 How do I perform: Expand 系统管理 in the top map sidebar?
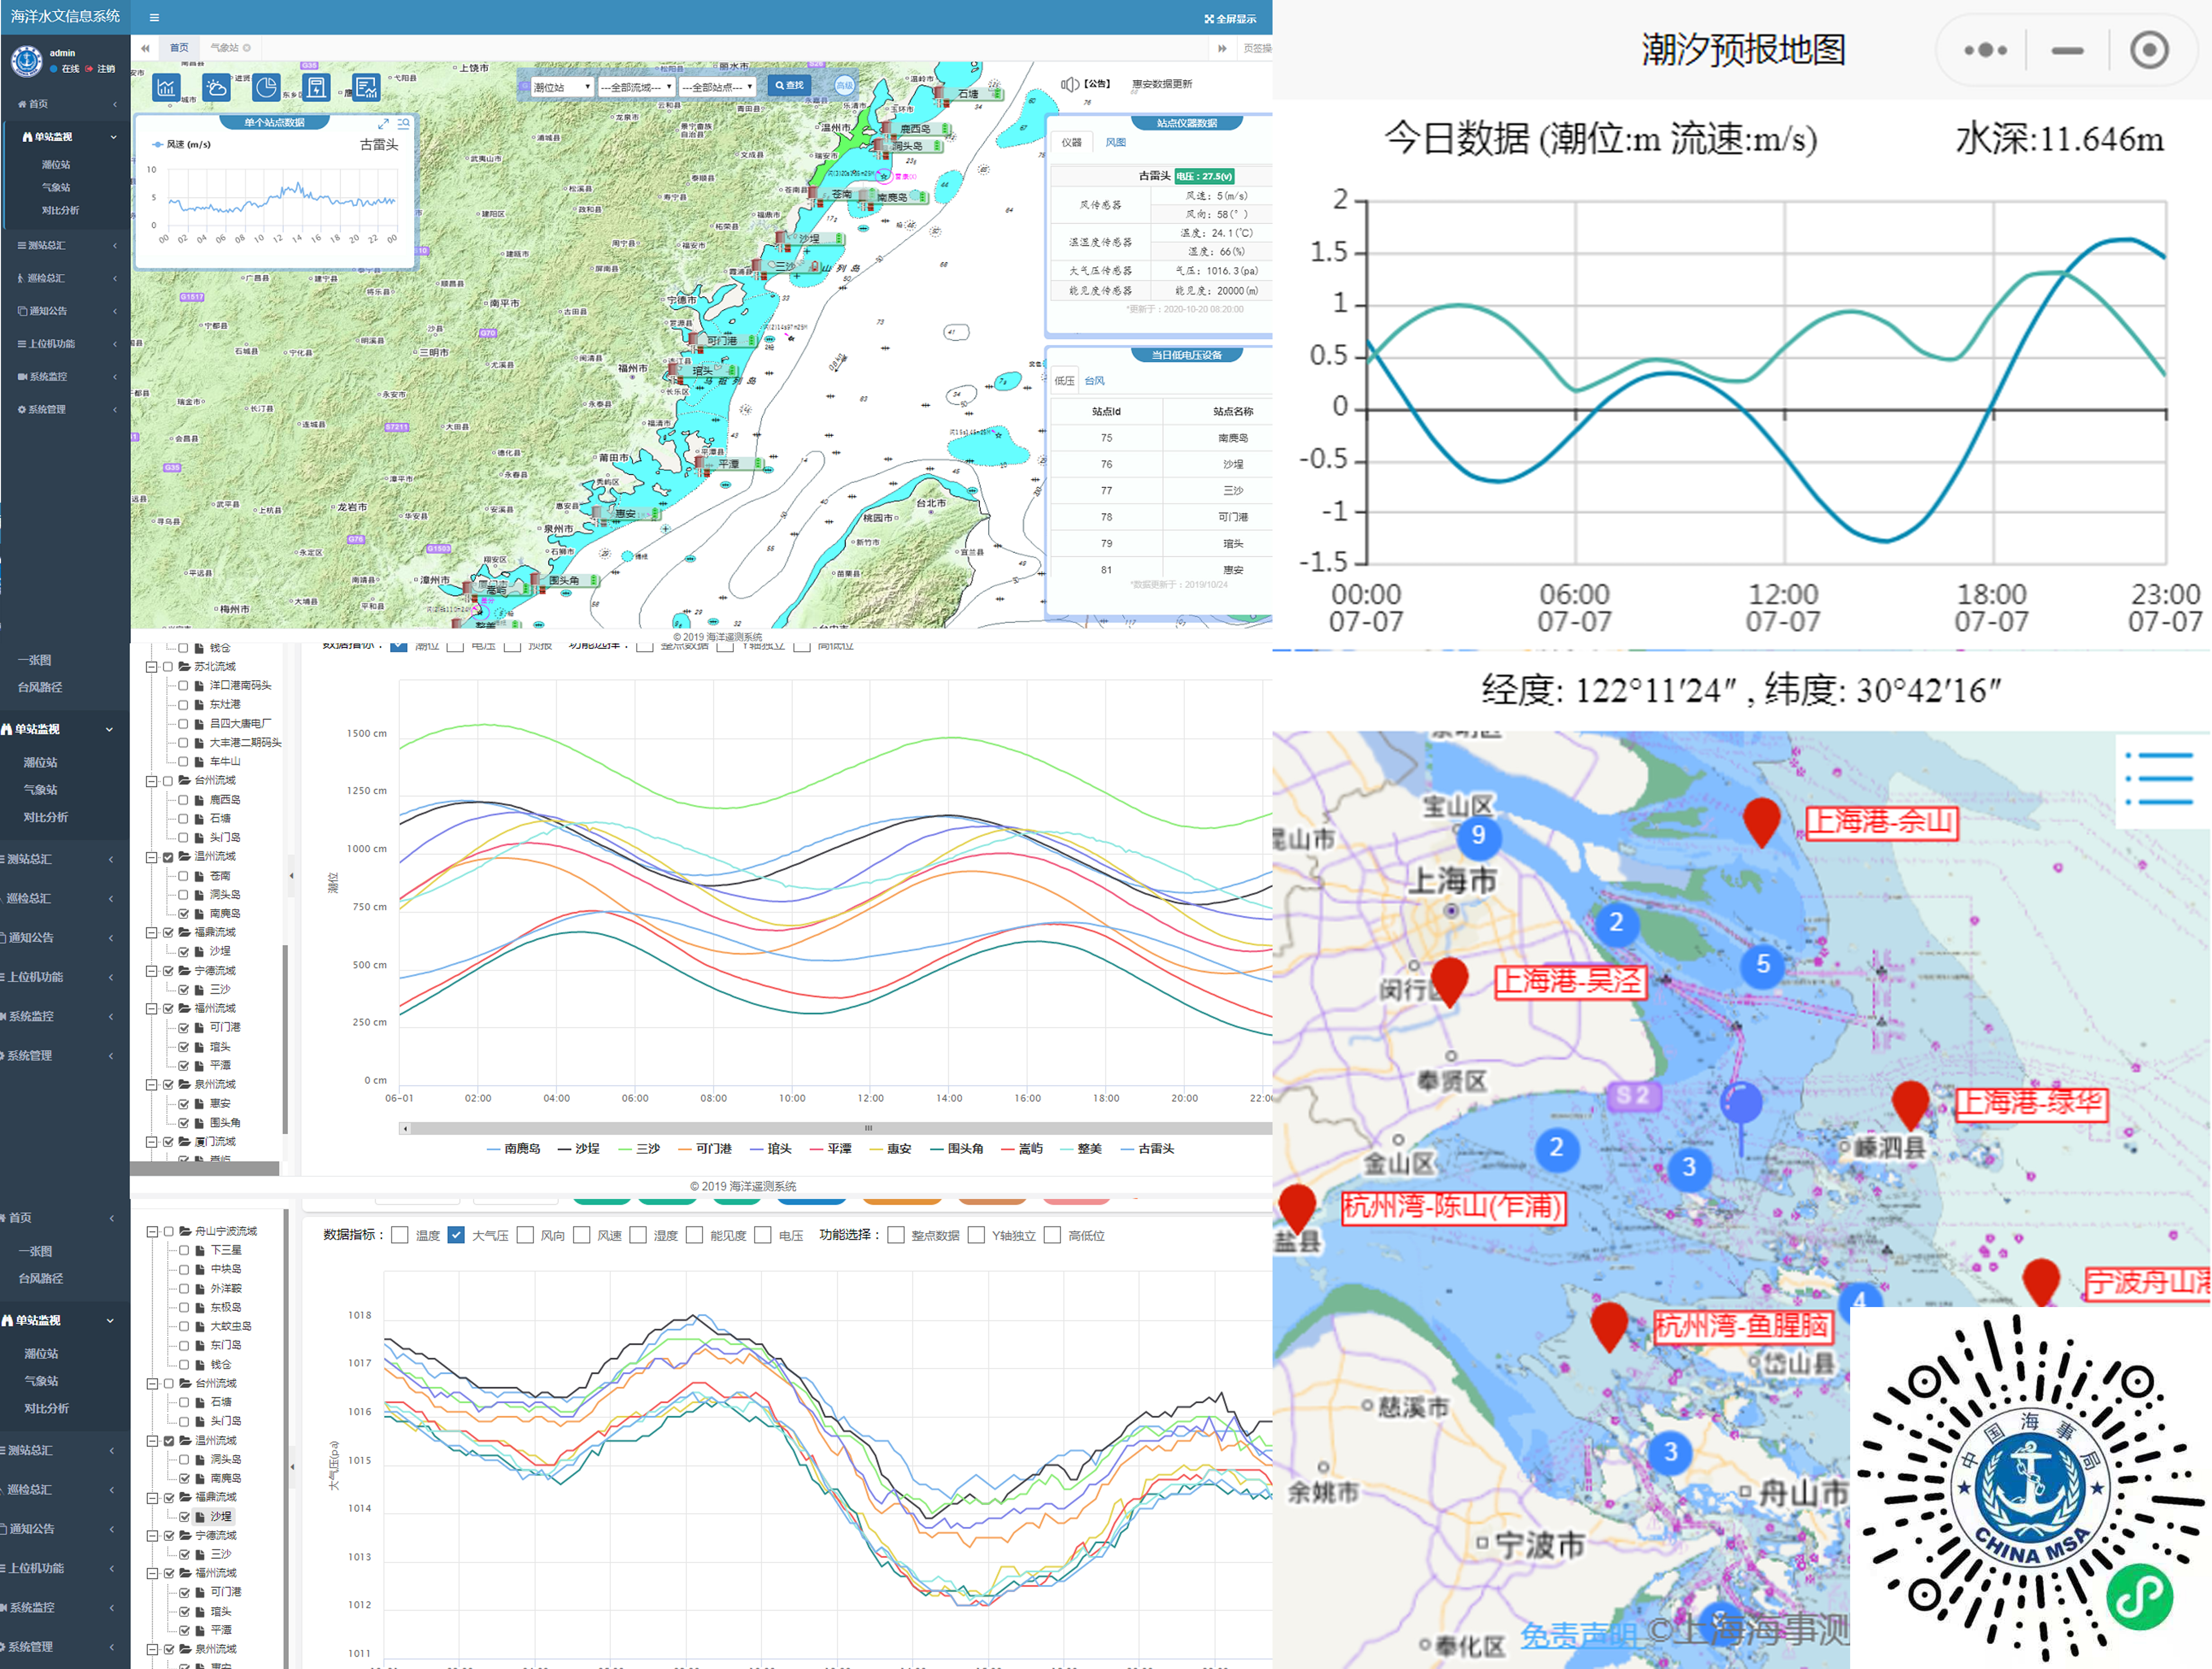(x=66, y=409)
